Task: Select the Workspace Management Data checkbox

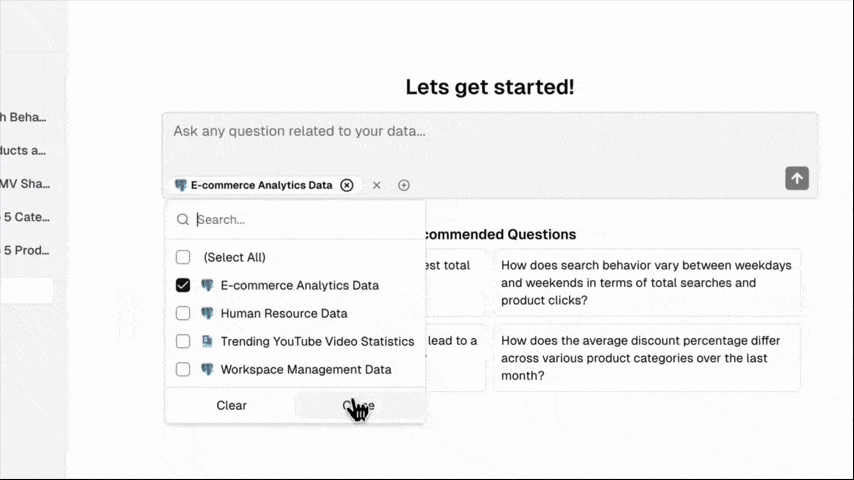Action: pos(183,369)
